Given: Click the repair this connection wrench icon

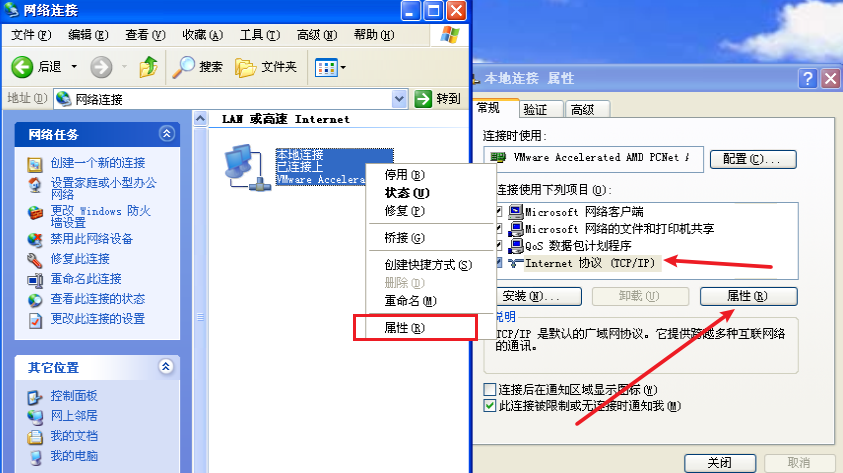Looking at the screenshot, I should (35, 260).
